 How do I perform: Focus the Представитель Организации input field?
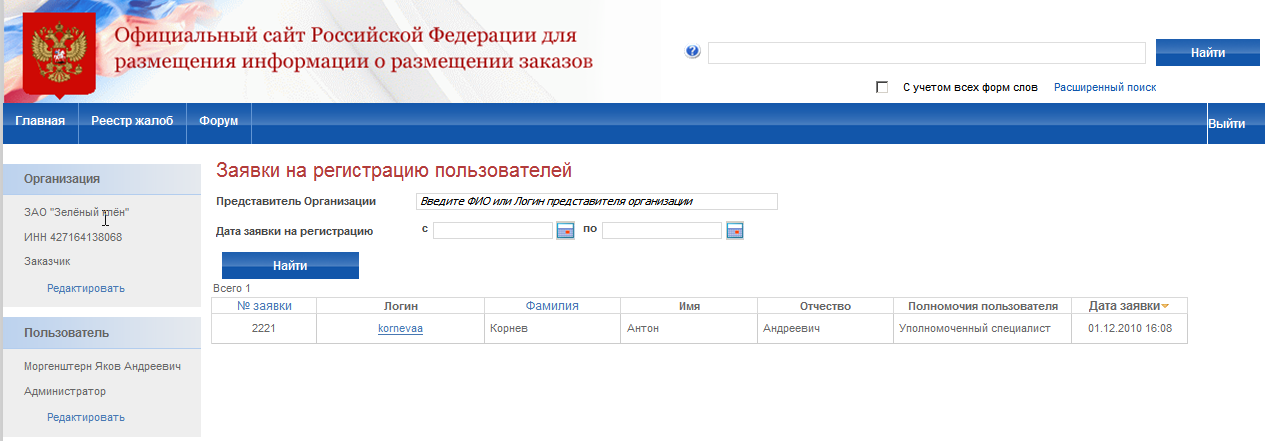point(597,201)
